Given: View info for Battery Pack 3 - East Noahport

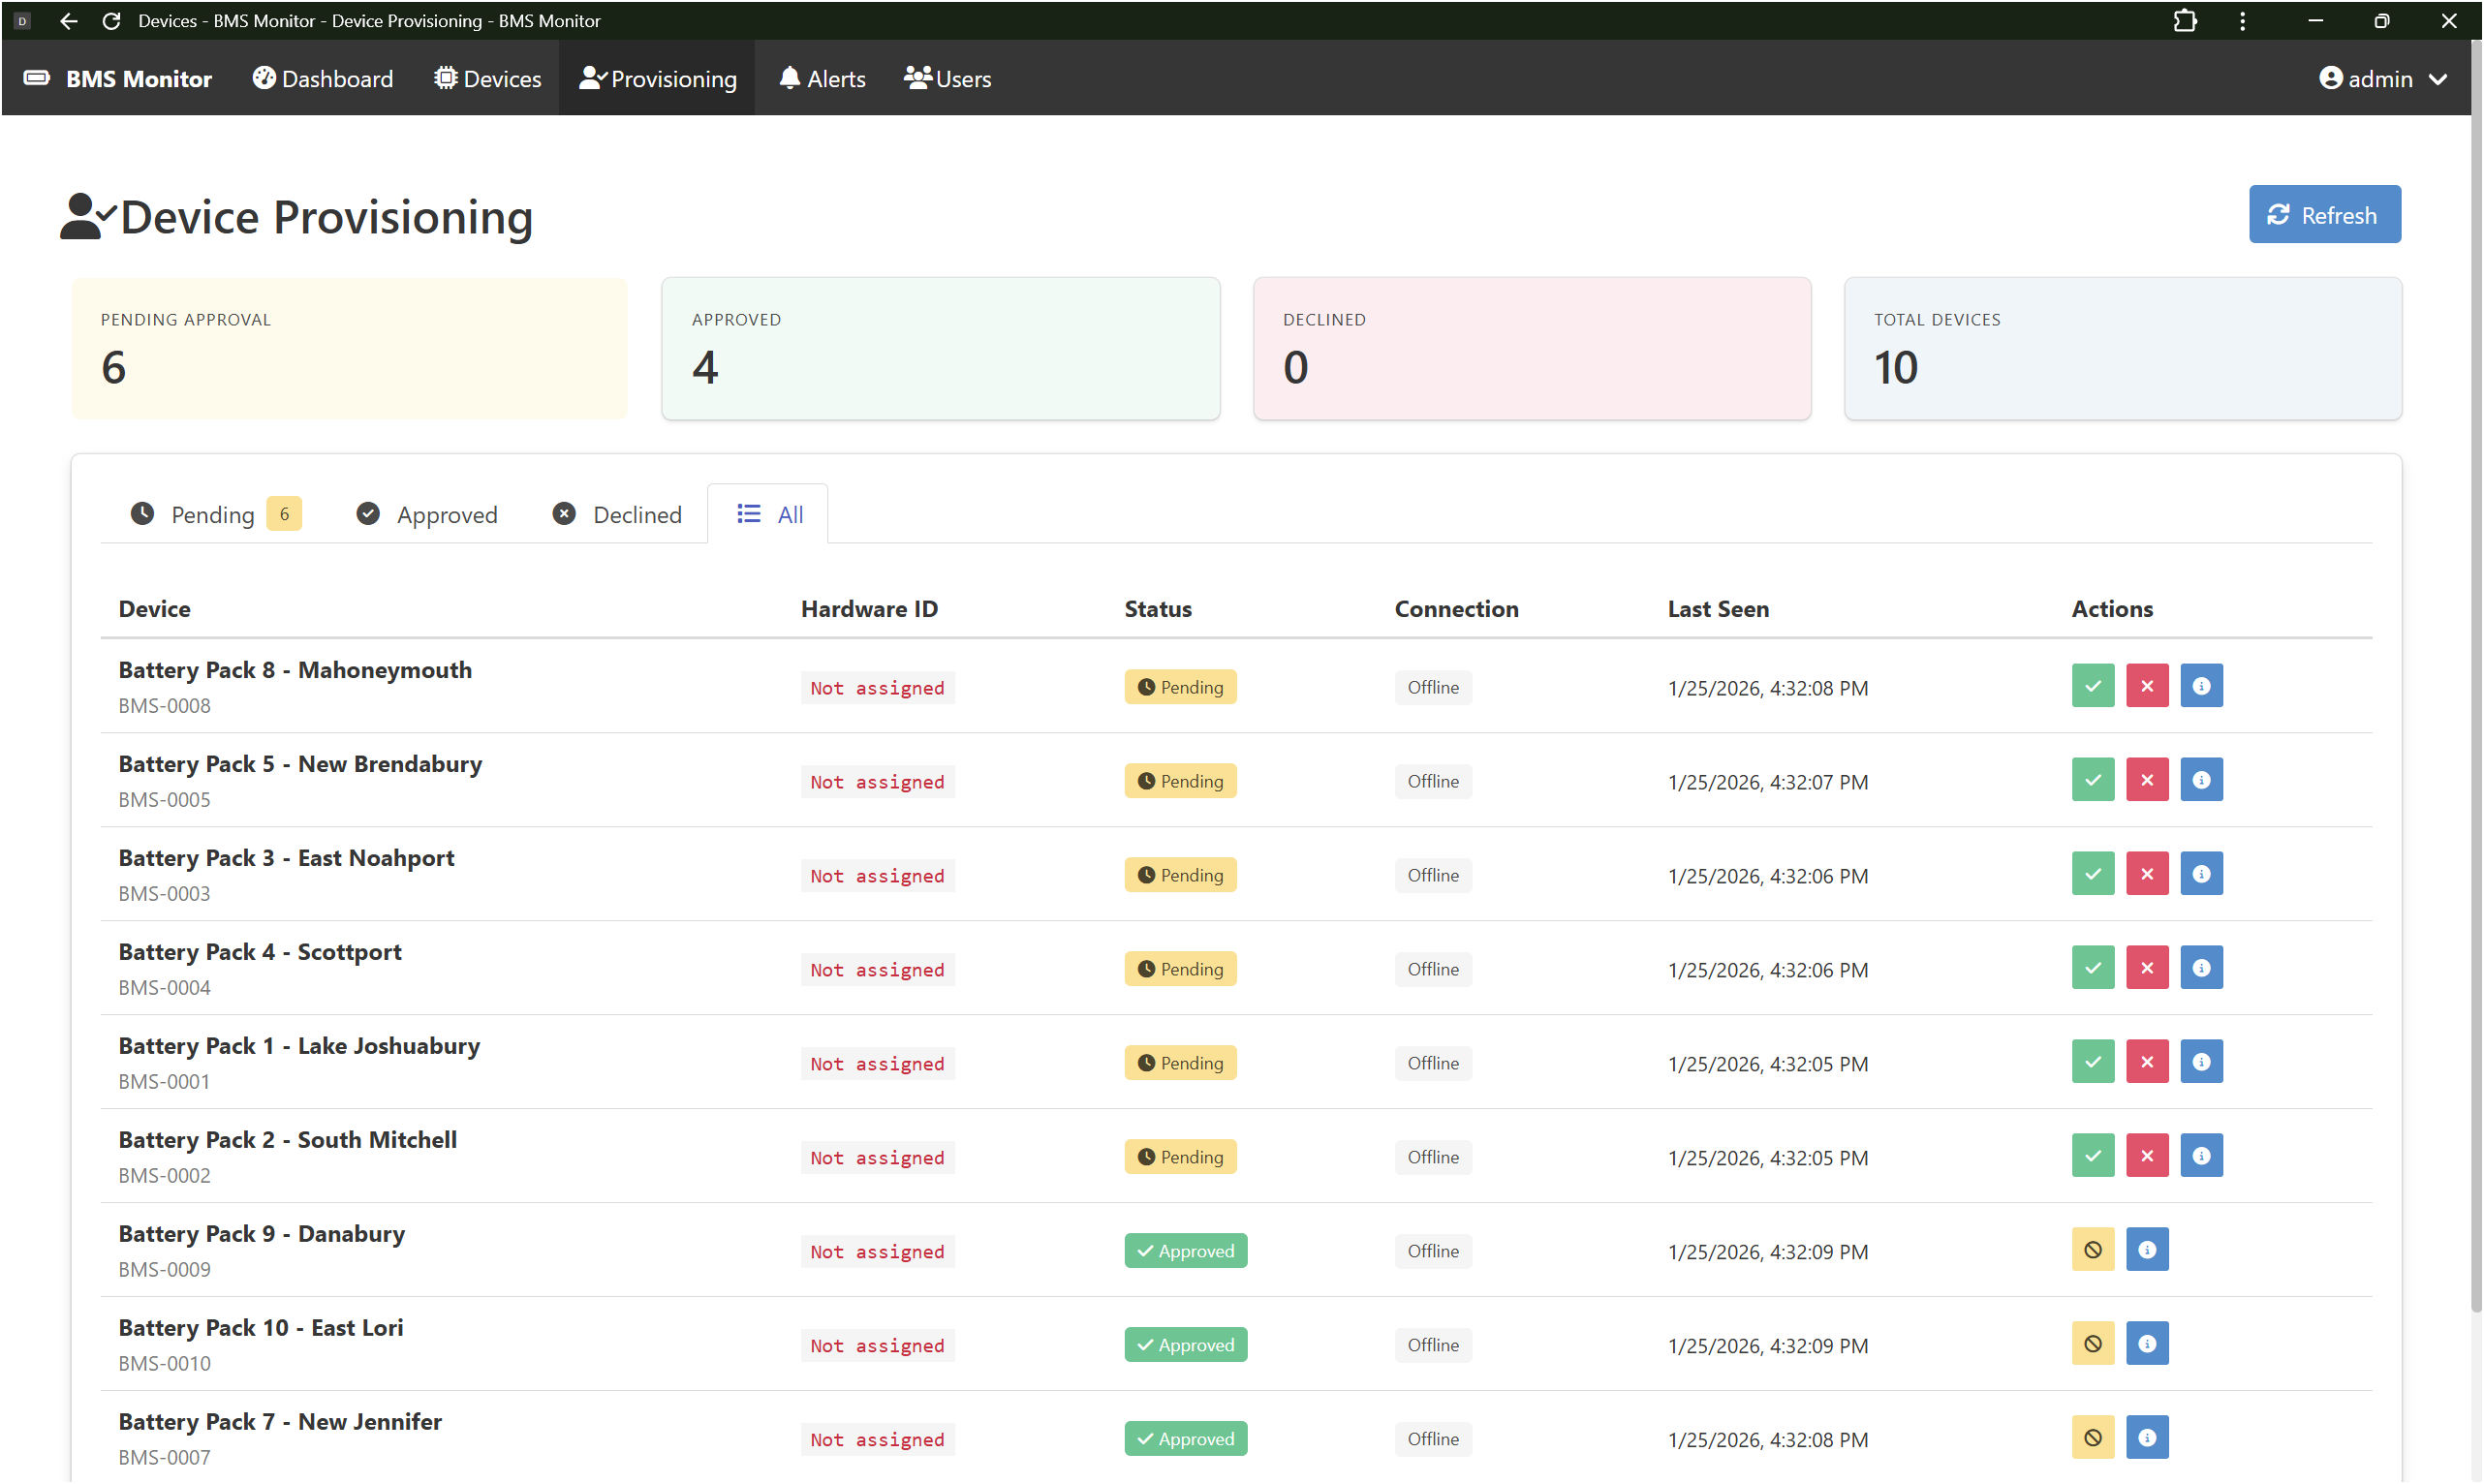Looking at the screenshot, I should click(2200, 874).
